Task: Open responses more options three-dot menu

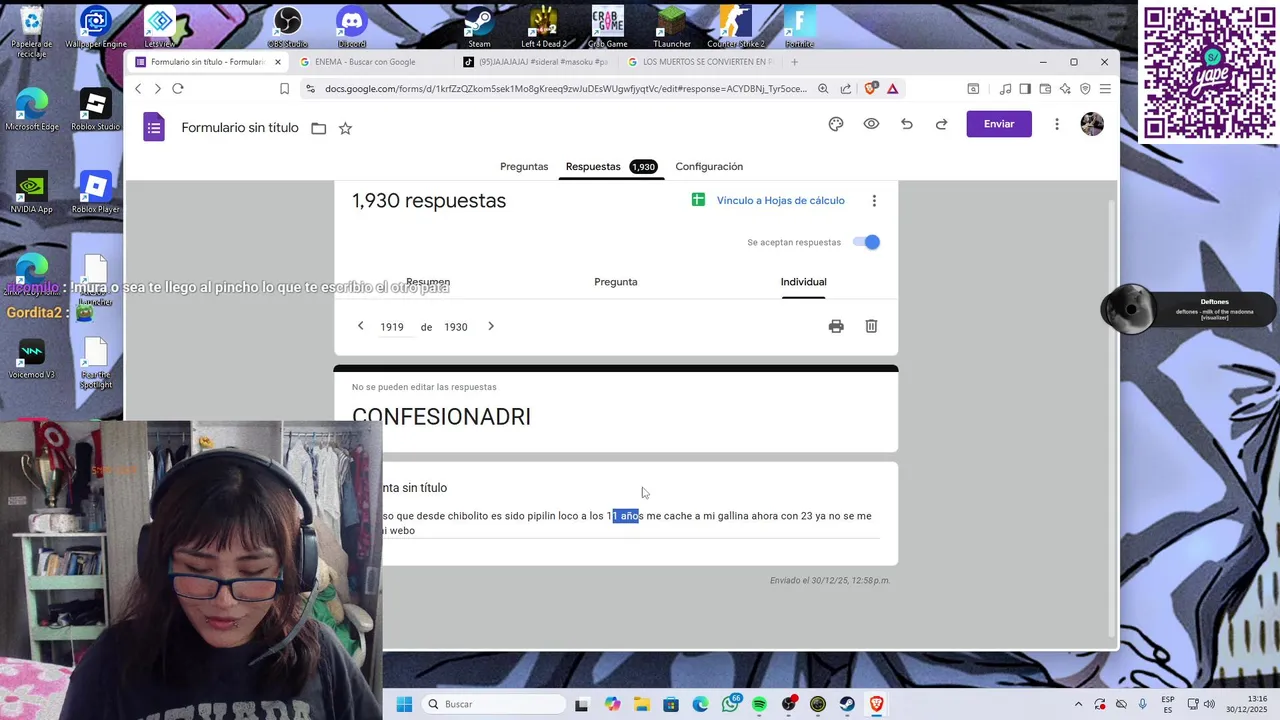Action: [874, 201]
